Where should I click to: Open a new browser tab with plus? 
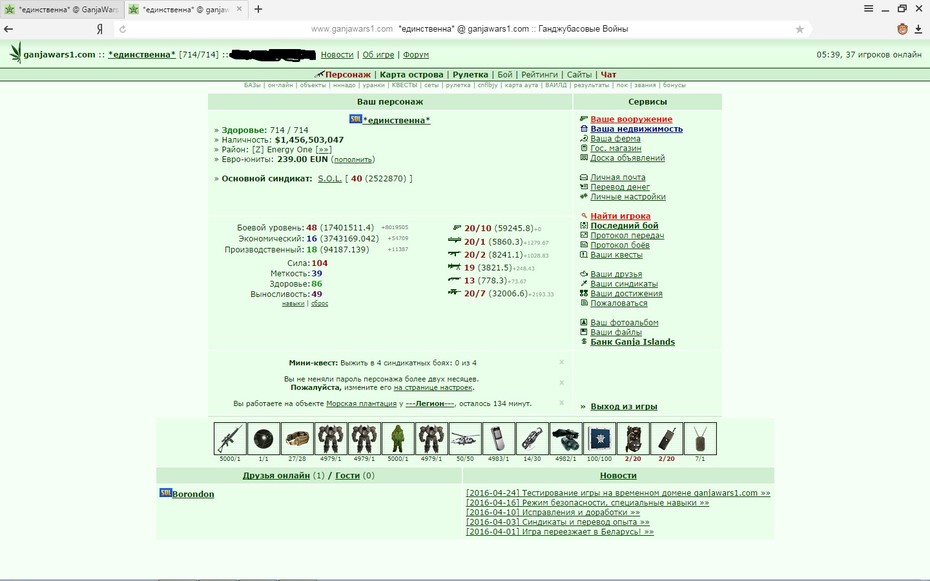(258, 9)
